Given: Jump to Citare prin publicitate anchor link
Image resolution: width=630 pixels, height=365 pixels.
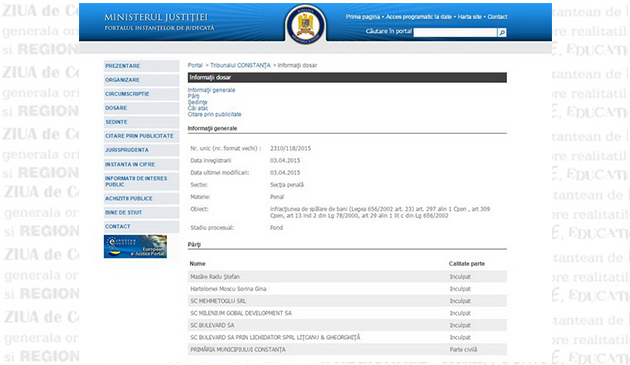Looking at the screenshot, I should click(x=215, y=114).
